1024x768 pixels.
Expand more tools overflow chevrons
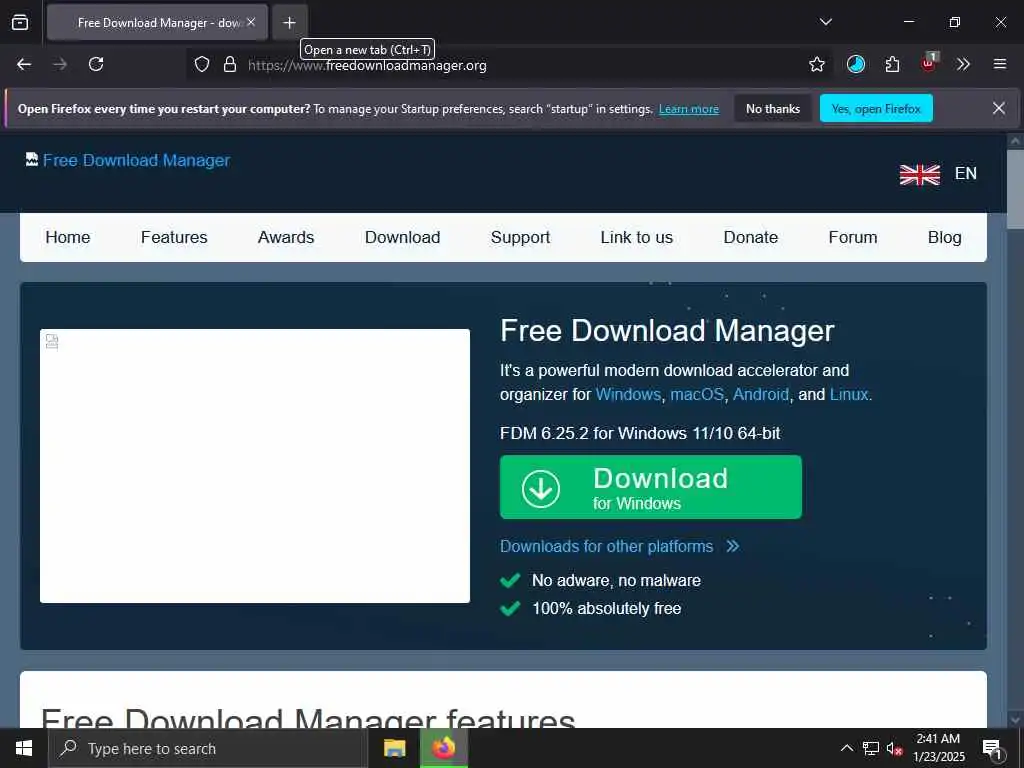[963, 64]
